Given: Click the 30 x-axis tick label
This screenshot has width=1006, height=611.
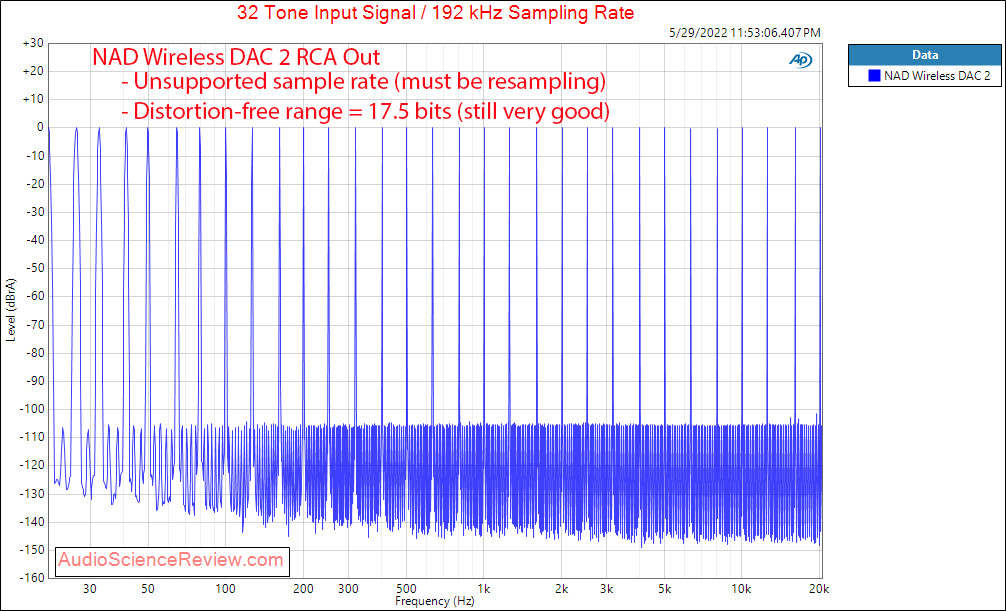Looking at the screenshot, I should pyautogui.click(x=90, y=589).
